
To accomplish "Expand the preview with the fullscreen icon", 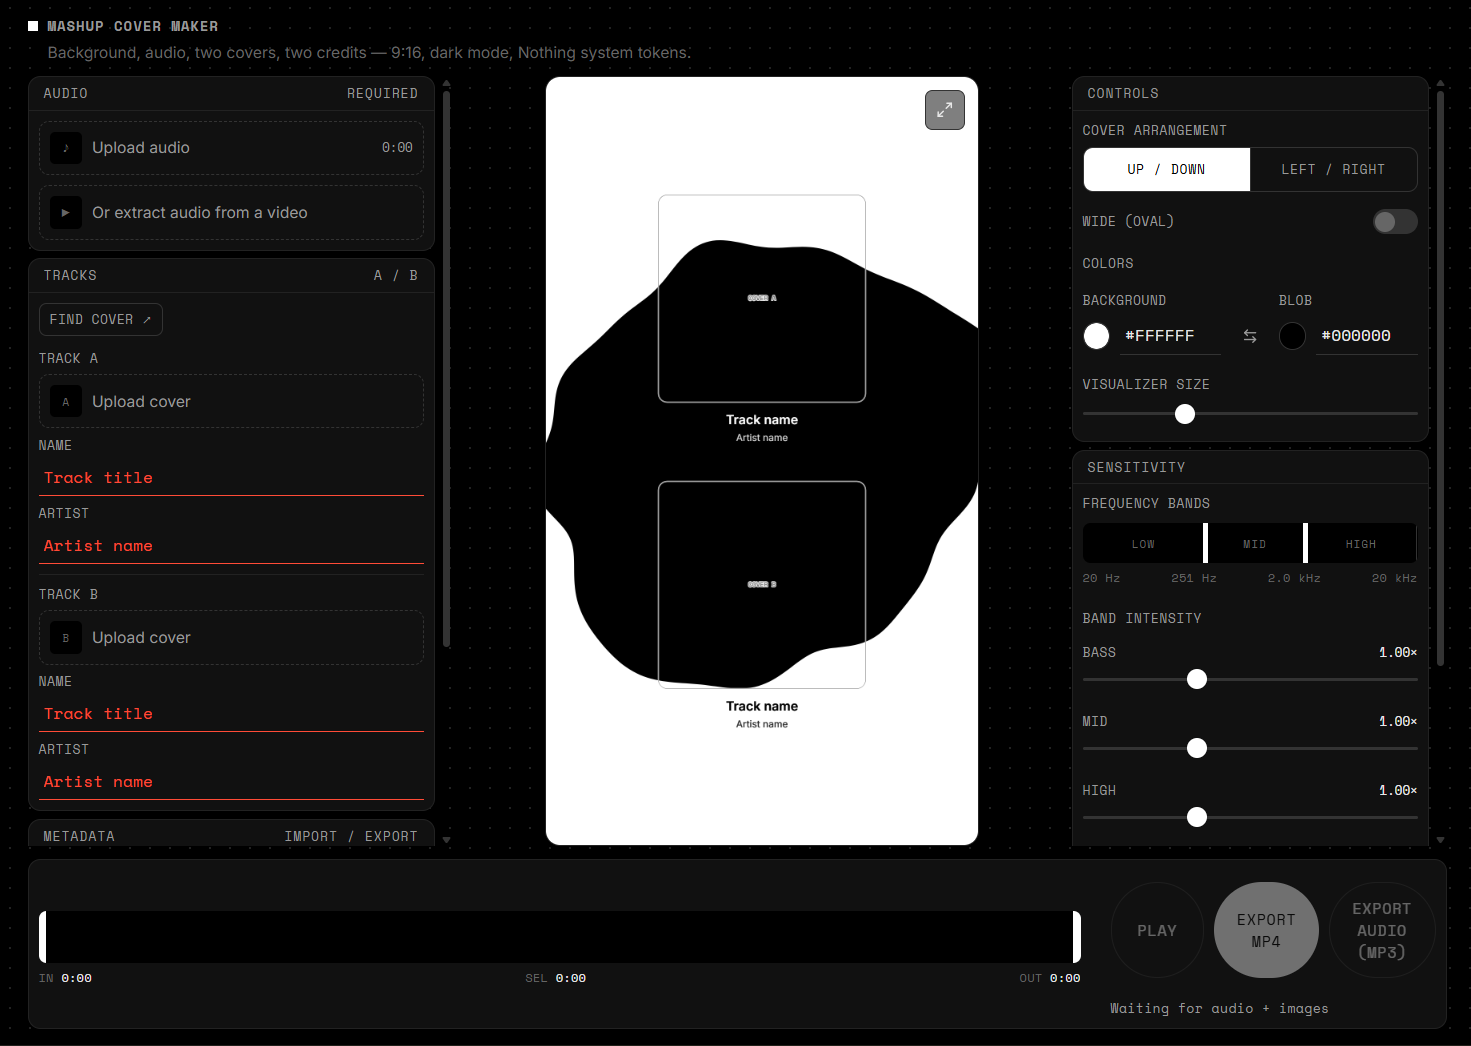I will click(x=945, y=110).
